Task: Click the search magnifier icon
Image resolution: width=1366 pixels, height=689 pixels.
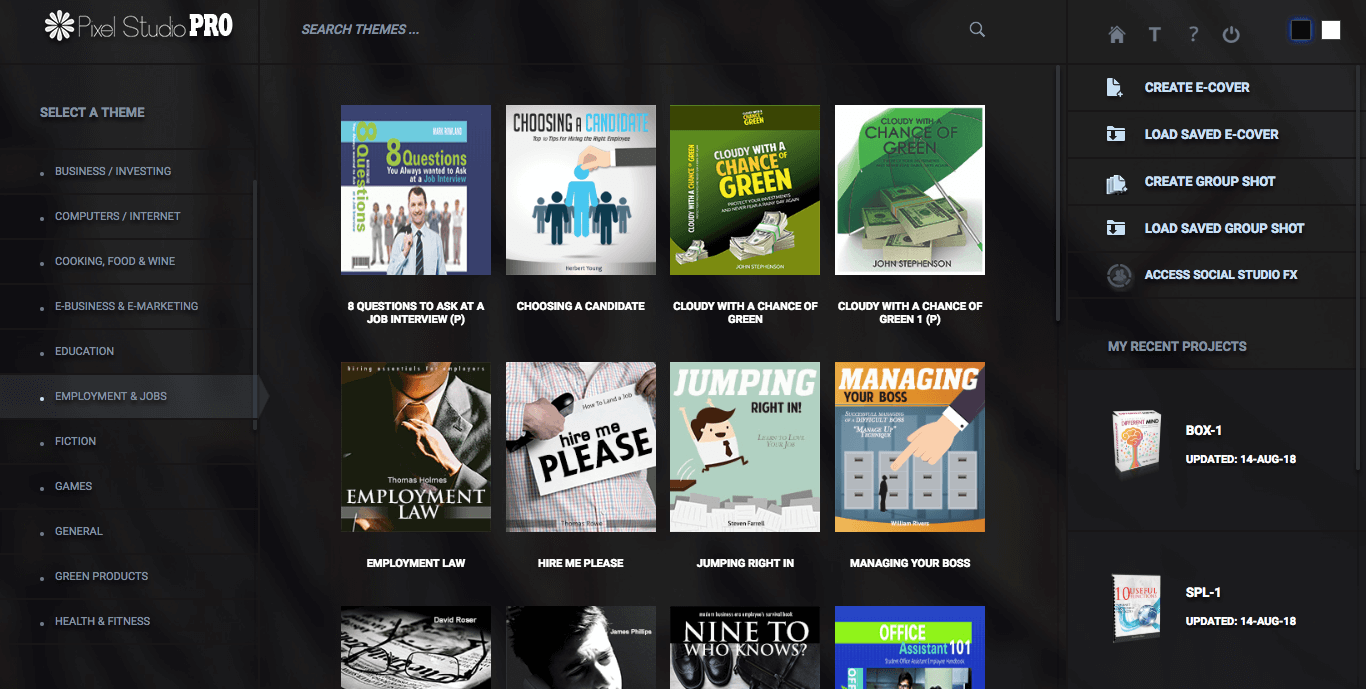Action: click(x=977, y=29)
